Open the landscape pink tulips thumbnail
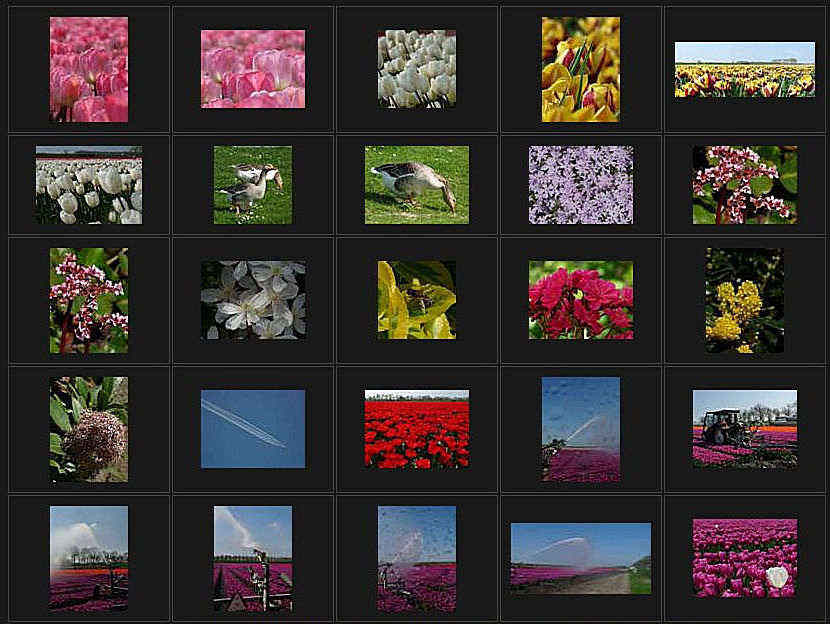830x624 pixels. coord(253,69)
